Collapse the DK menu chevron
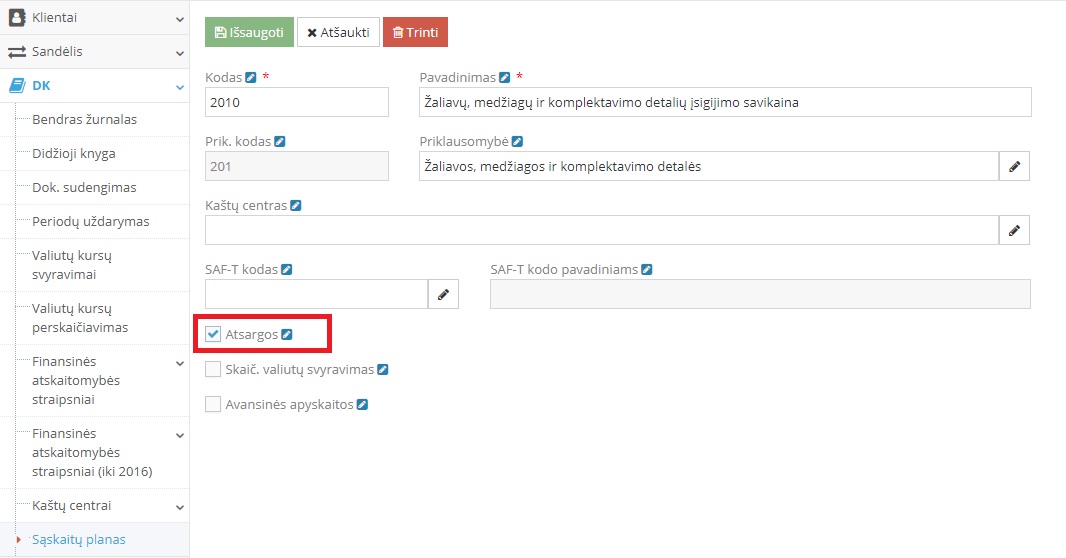1066x558 pixels. pyautogui.click(x=179, y=88)
